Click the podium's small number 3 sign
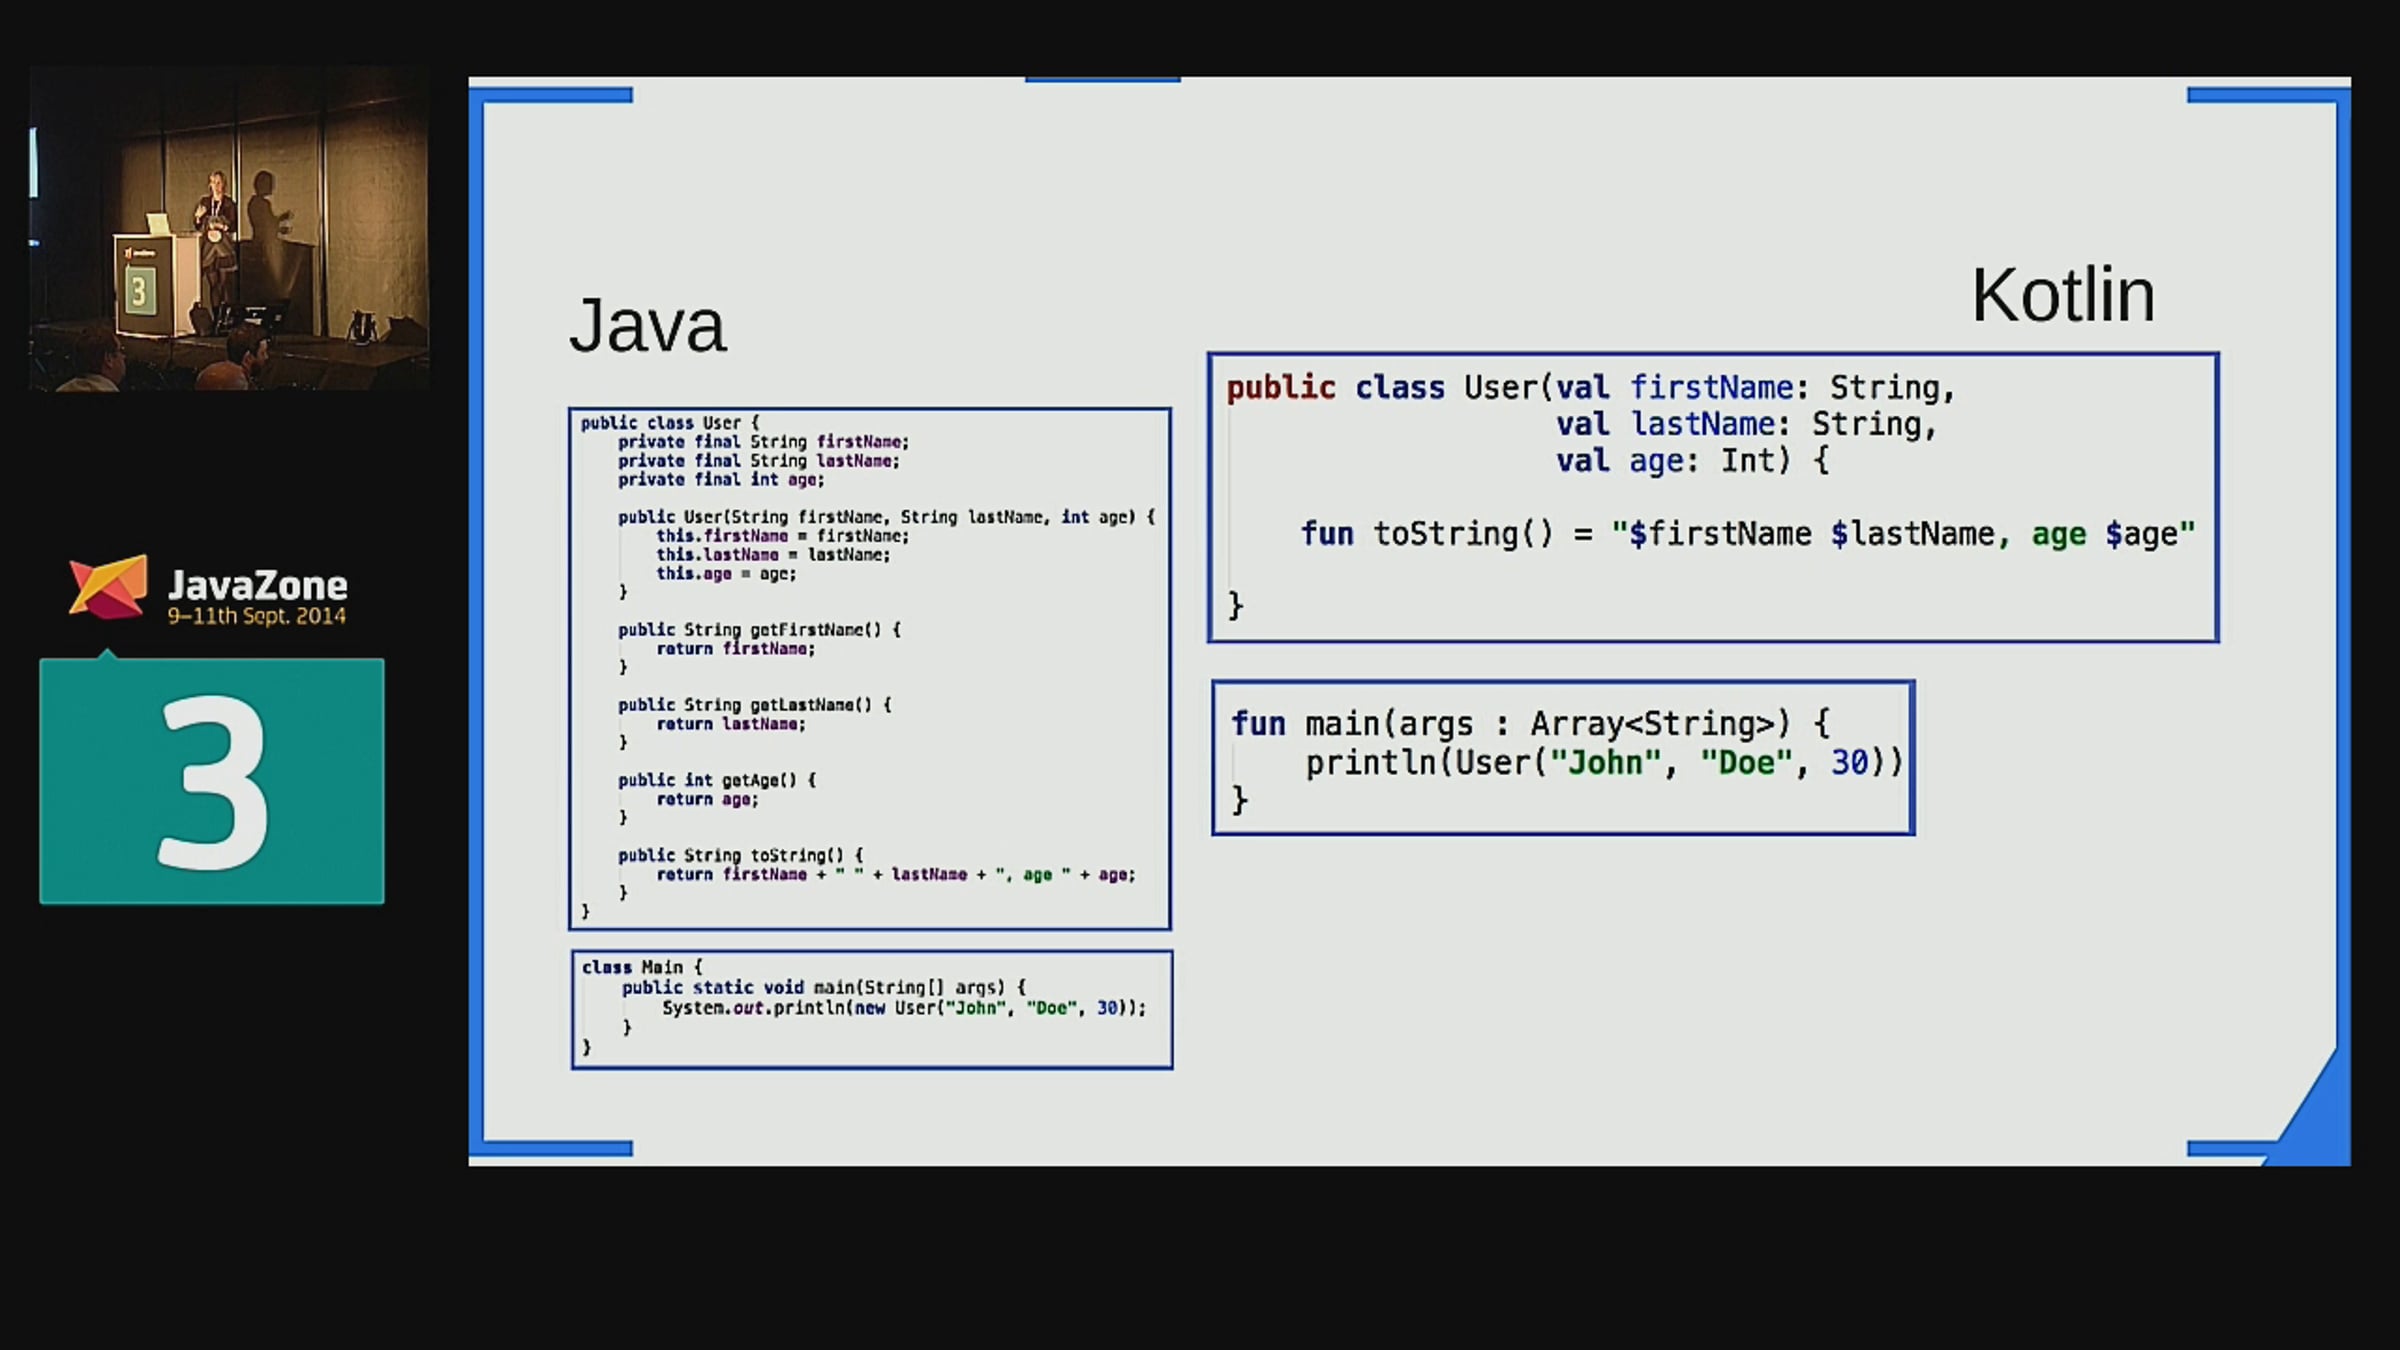This screenshot has height=1350, width=2400. pos(139,291)
